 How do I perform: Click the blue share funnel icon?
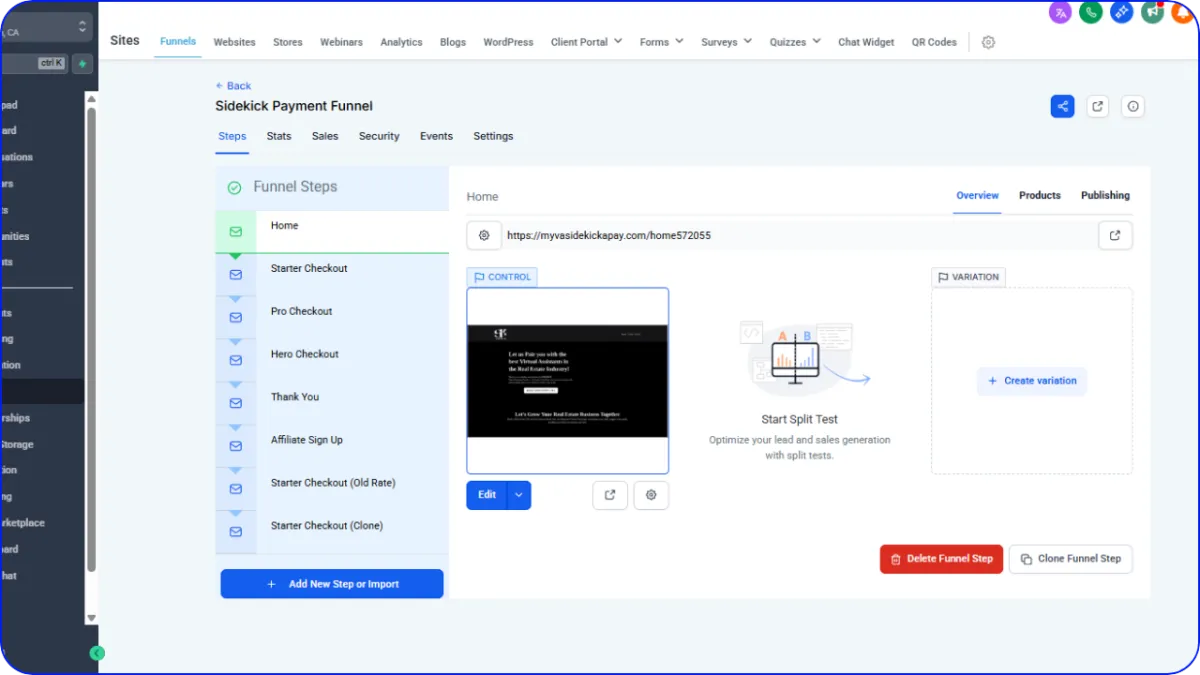pos(1063,106)
